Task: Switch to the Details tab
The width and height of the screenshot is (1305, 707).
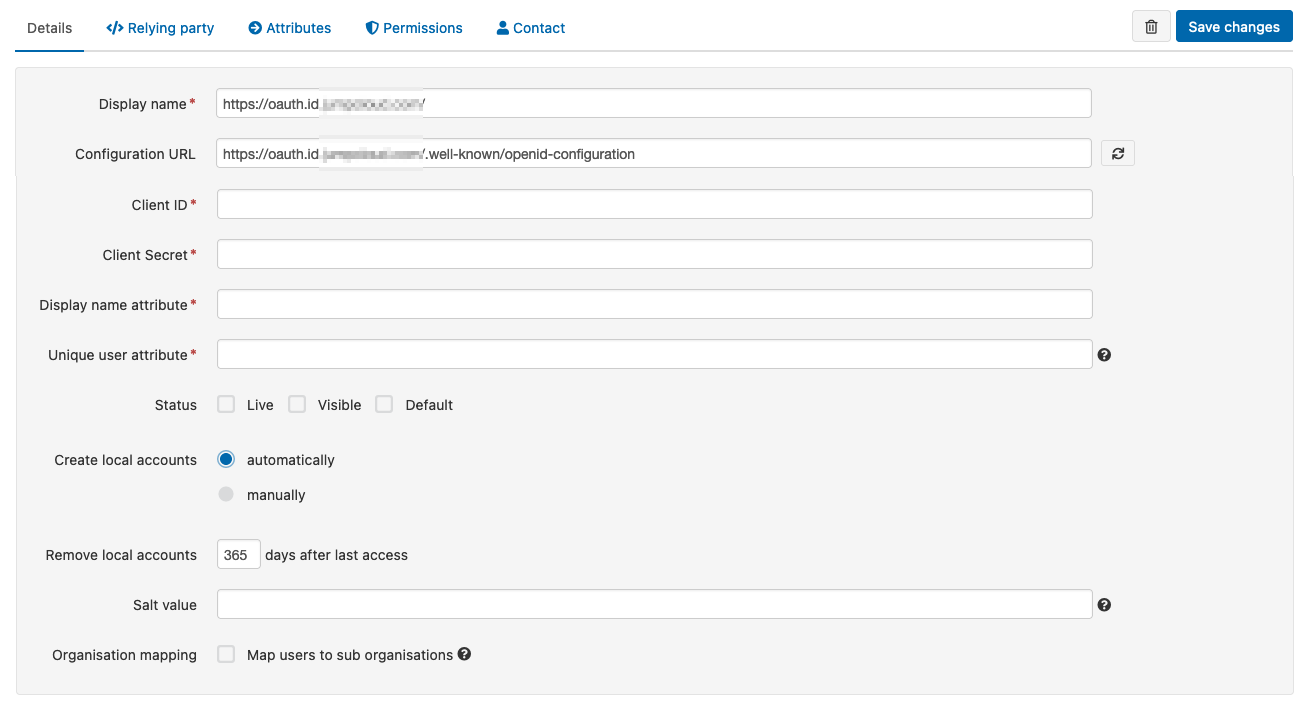Action: coord(49,27)
